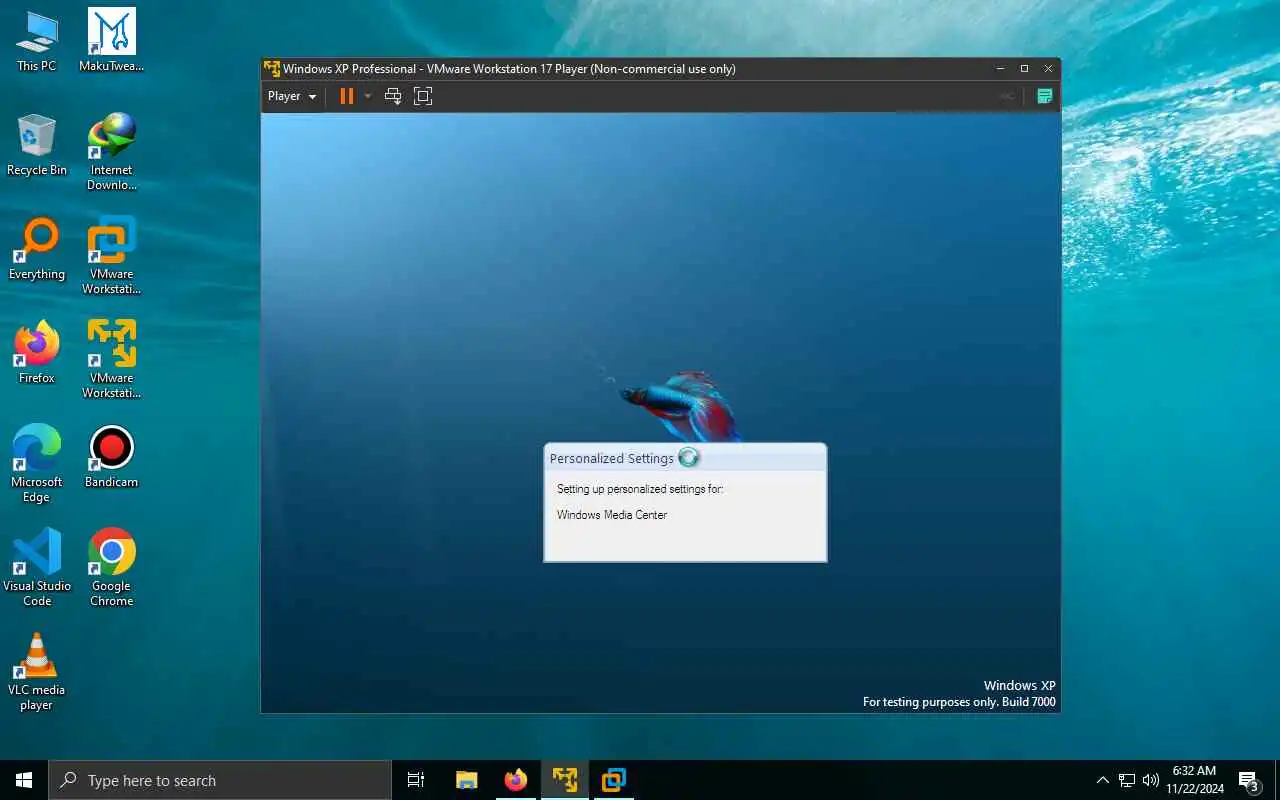Open the Player menu in VMware
The width and height of the screenshot is (1280, 800).
click(x=292, y=96)
